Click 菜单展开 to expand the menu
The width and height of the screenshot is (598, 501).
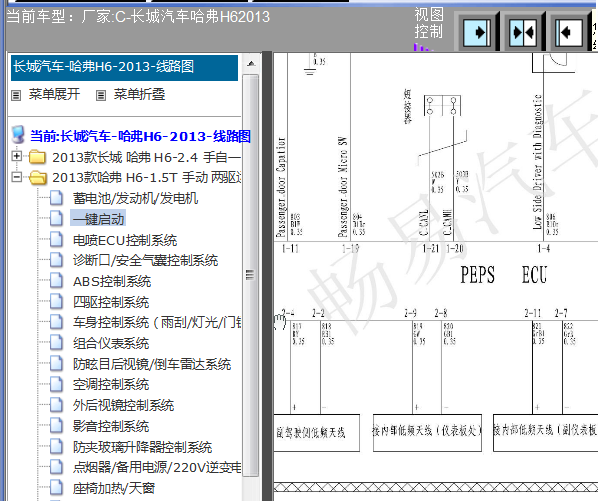(x=54, y=94)
